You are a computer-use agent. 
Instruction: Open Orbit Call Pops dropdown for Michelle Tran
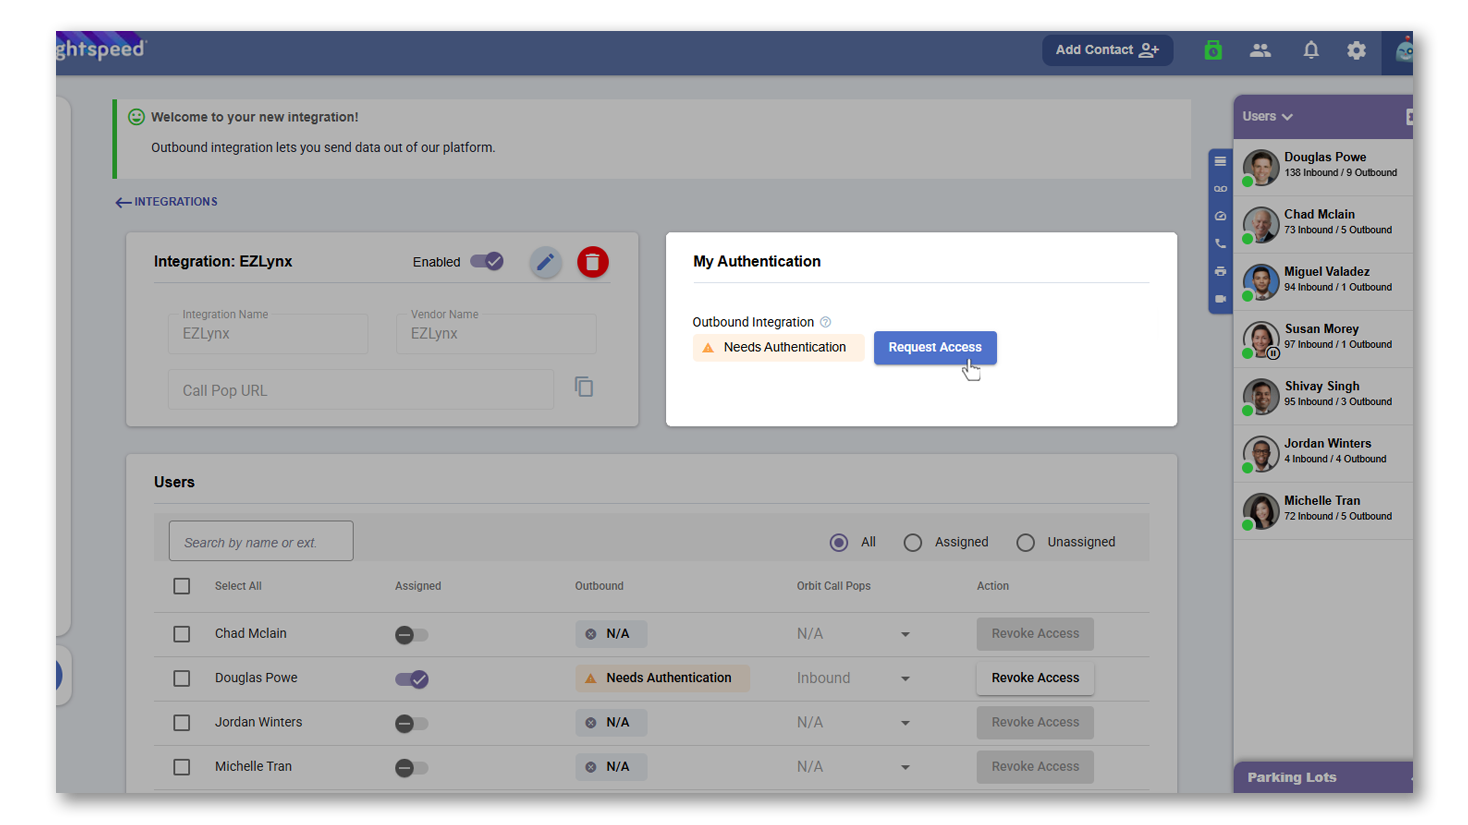pos(853,767)
